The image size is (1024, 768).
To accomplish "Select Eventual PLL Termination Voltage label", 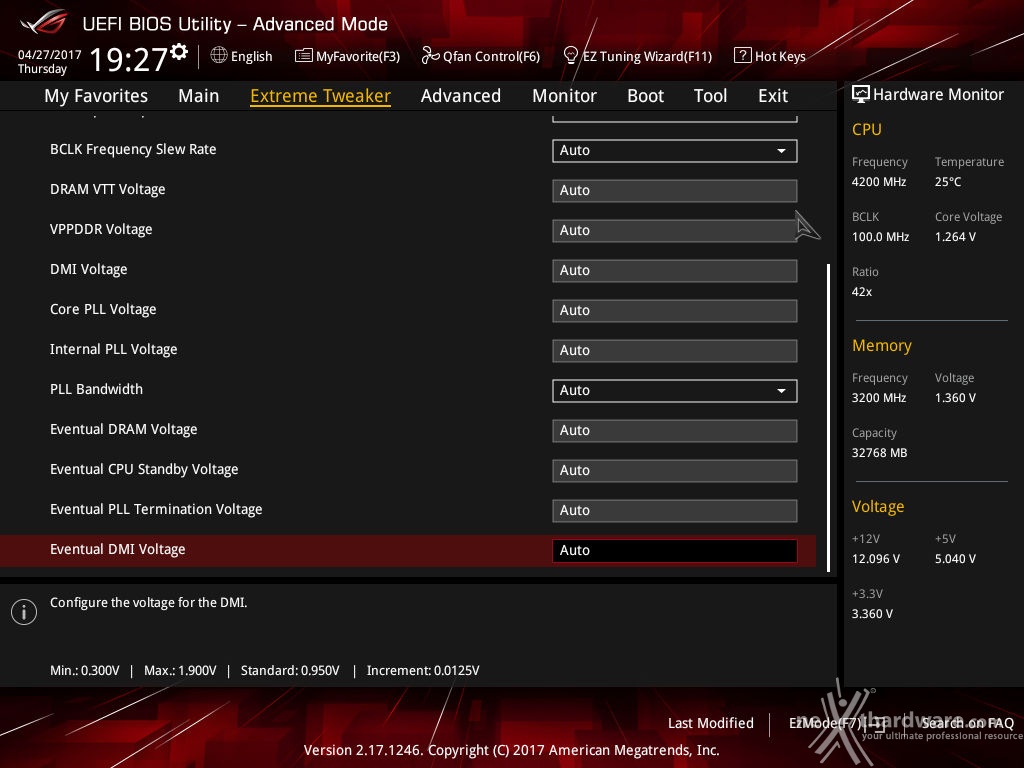I will [156, 509].
